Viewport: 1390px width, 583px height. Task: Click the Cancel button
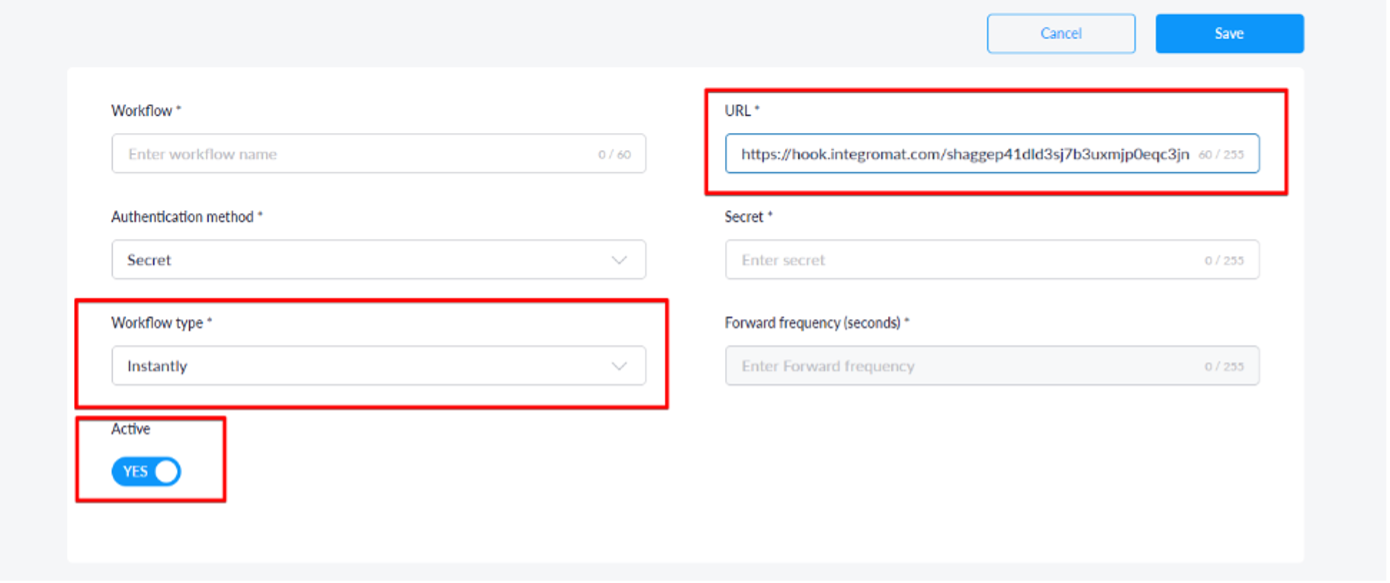click(x=1061, y=33)
